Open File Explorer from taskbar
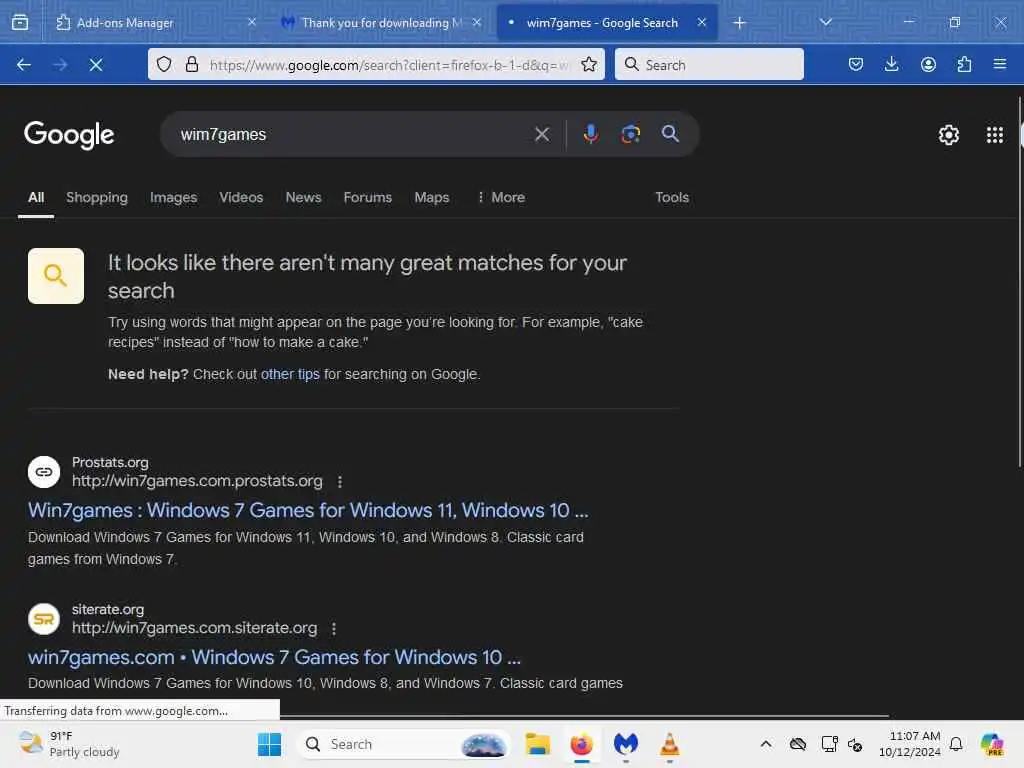1024x768 pixels. pos(537,744)
